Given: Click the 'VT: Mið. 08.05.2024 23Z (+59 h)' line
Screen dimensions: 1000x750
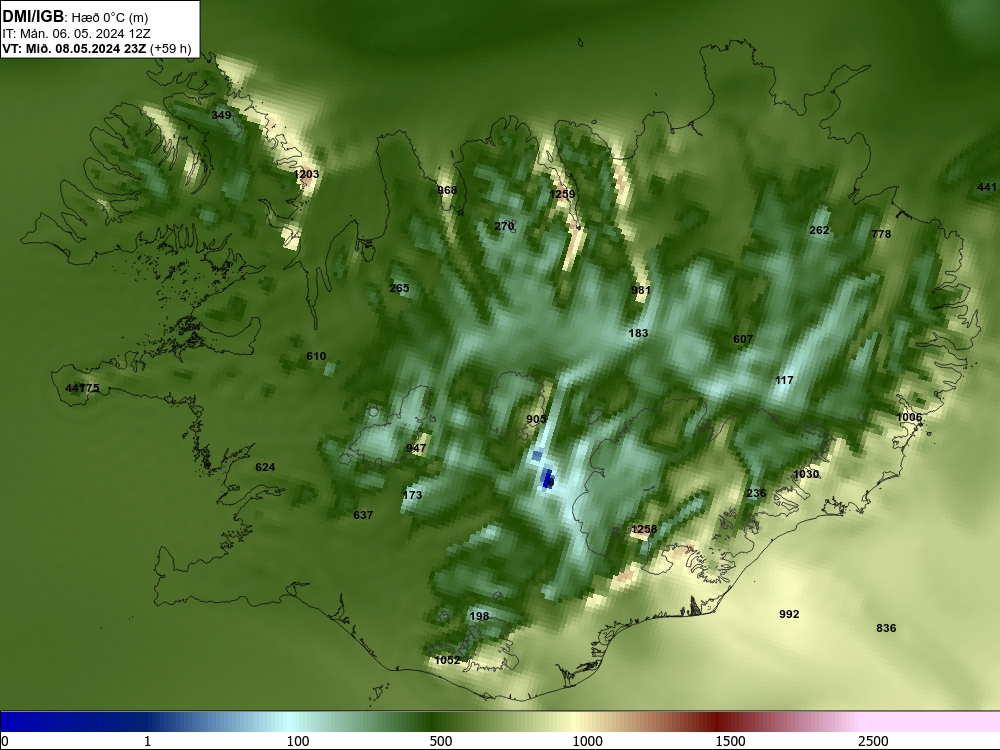Looking at the screenshot, I should click(x=97, y=48).
